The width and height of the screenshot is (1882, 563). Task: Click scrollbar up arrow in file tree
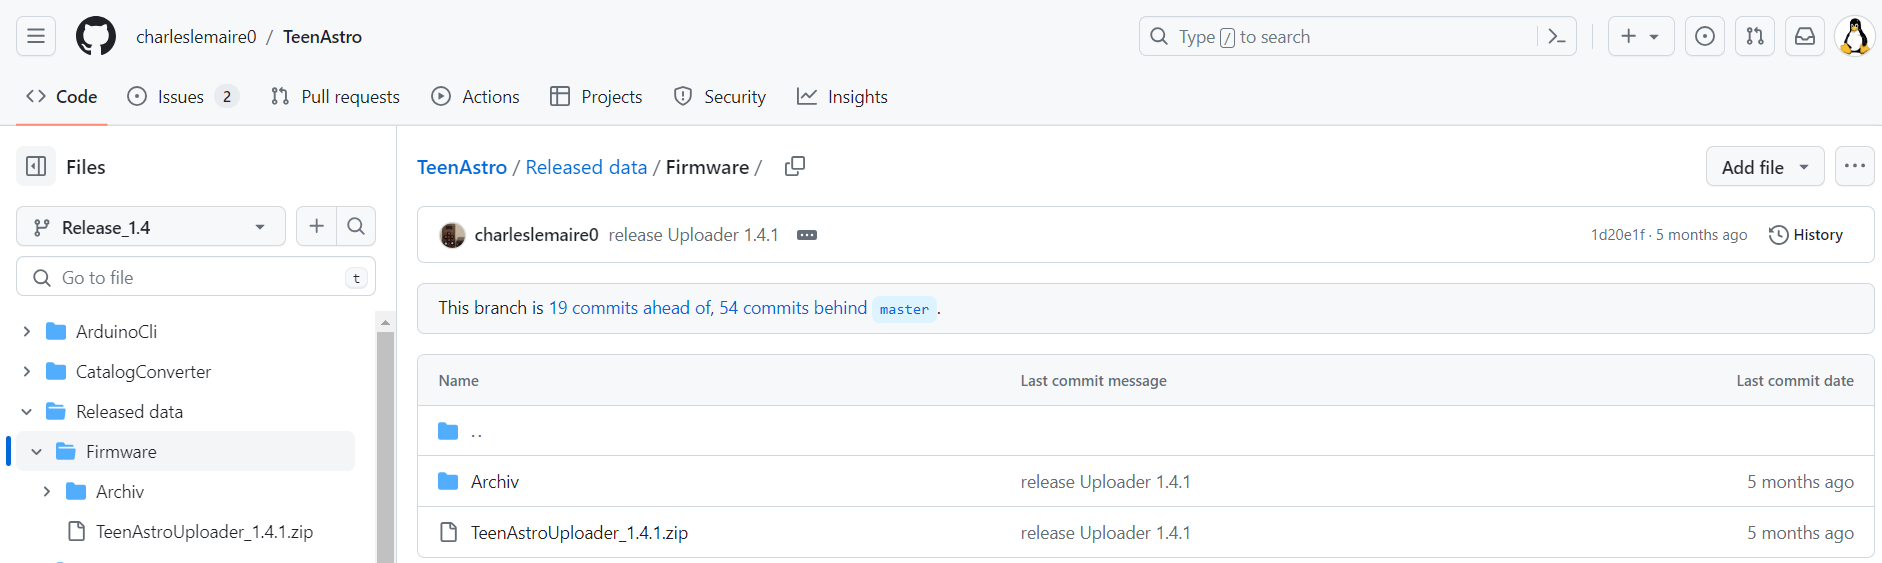pos(385,322)
